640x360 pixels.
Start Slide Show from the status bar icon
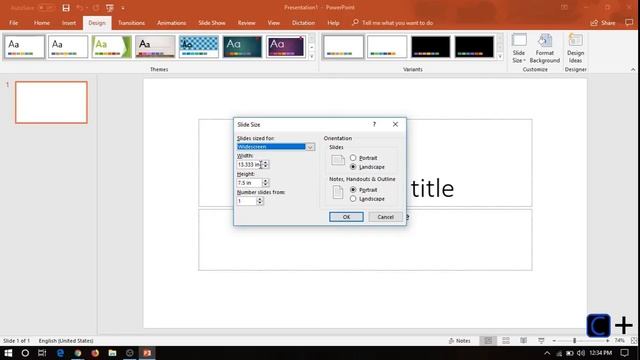541,340
